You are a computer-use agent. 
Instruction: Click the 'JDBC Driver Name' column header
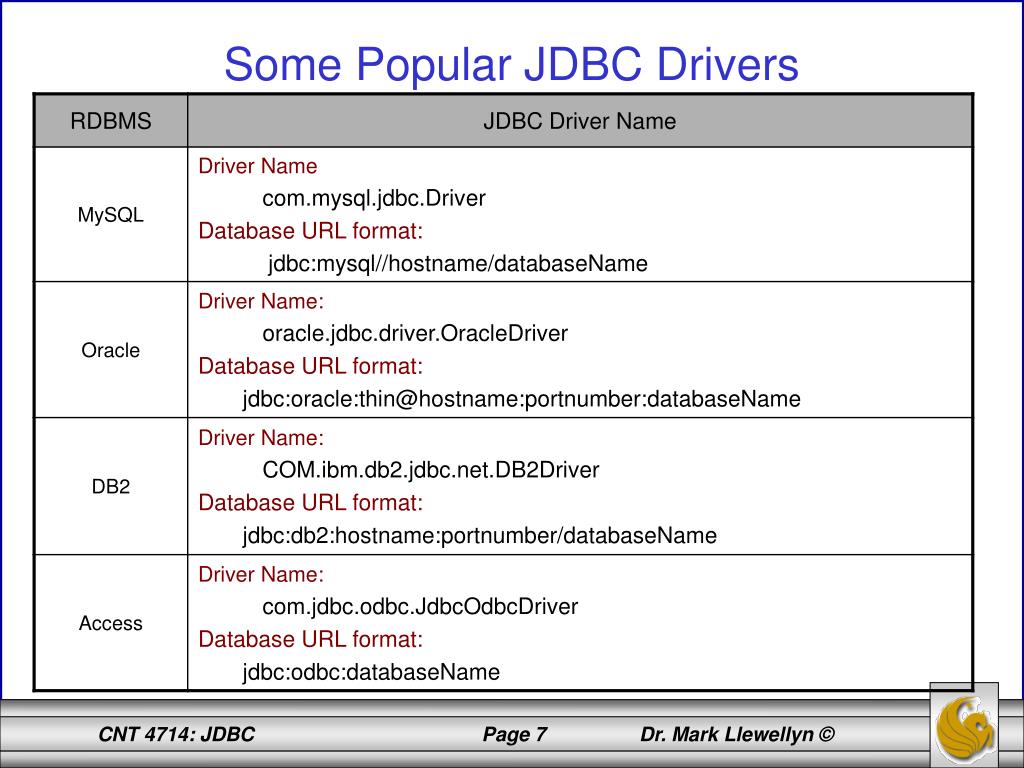[x=579, y=121]
